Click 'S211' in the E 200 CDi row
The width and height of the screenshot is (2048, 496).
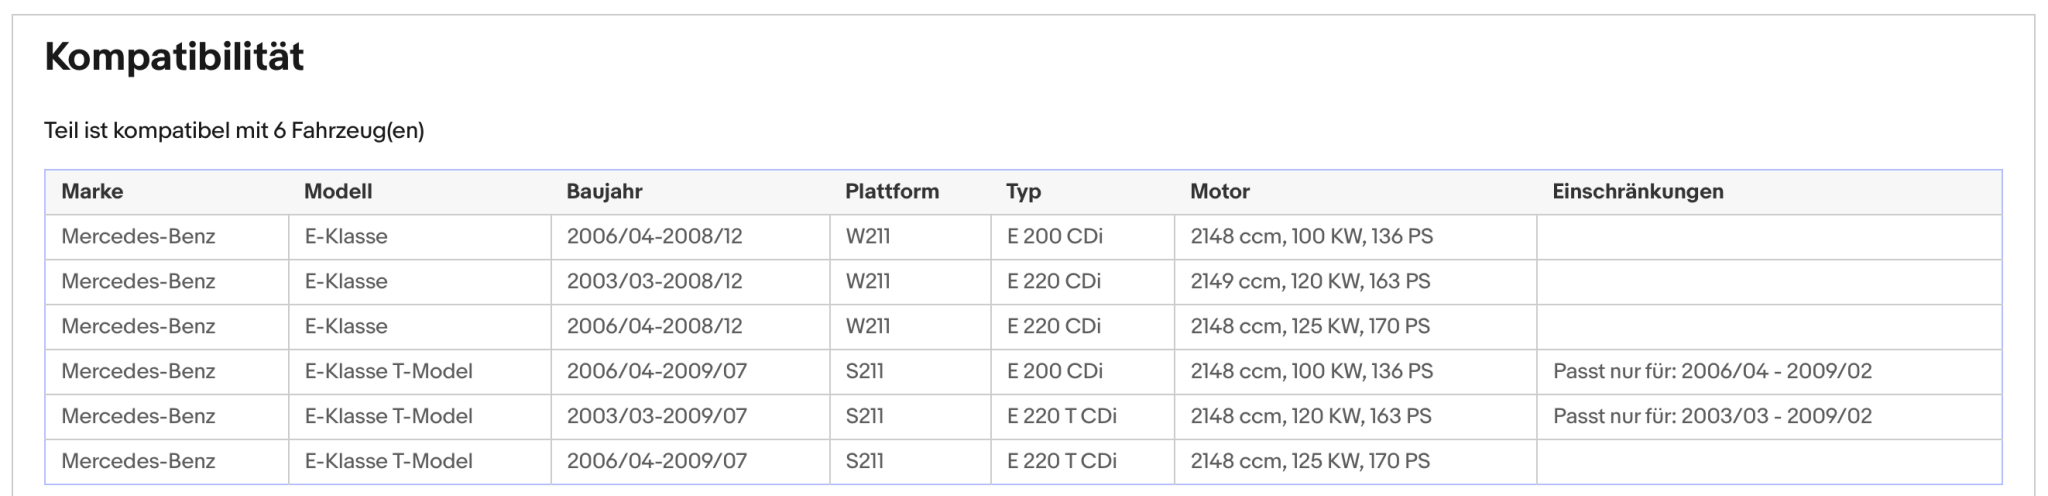pos(865,371)
